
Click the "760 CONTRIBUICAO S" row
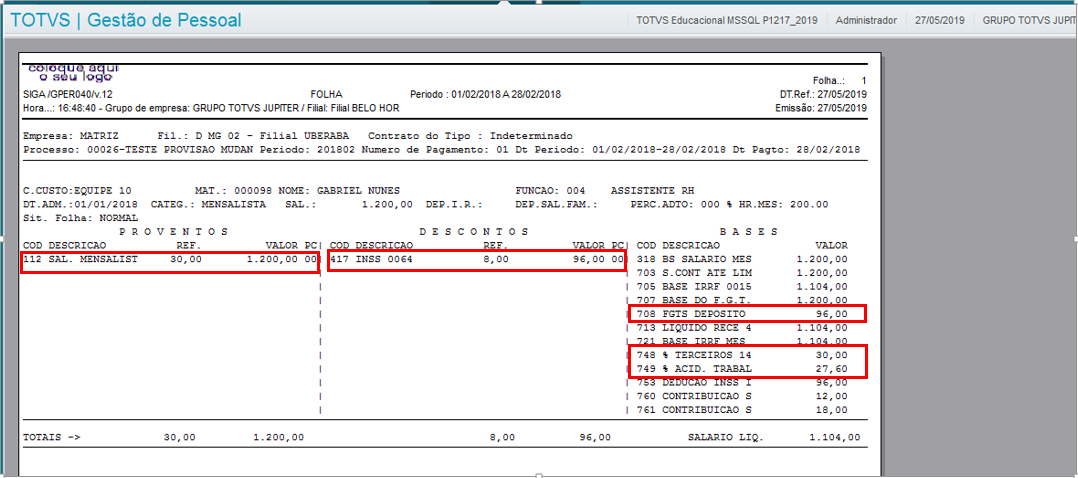point(742,397)
